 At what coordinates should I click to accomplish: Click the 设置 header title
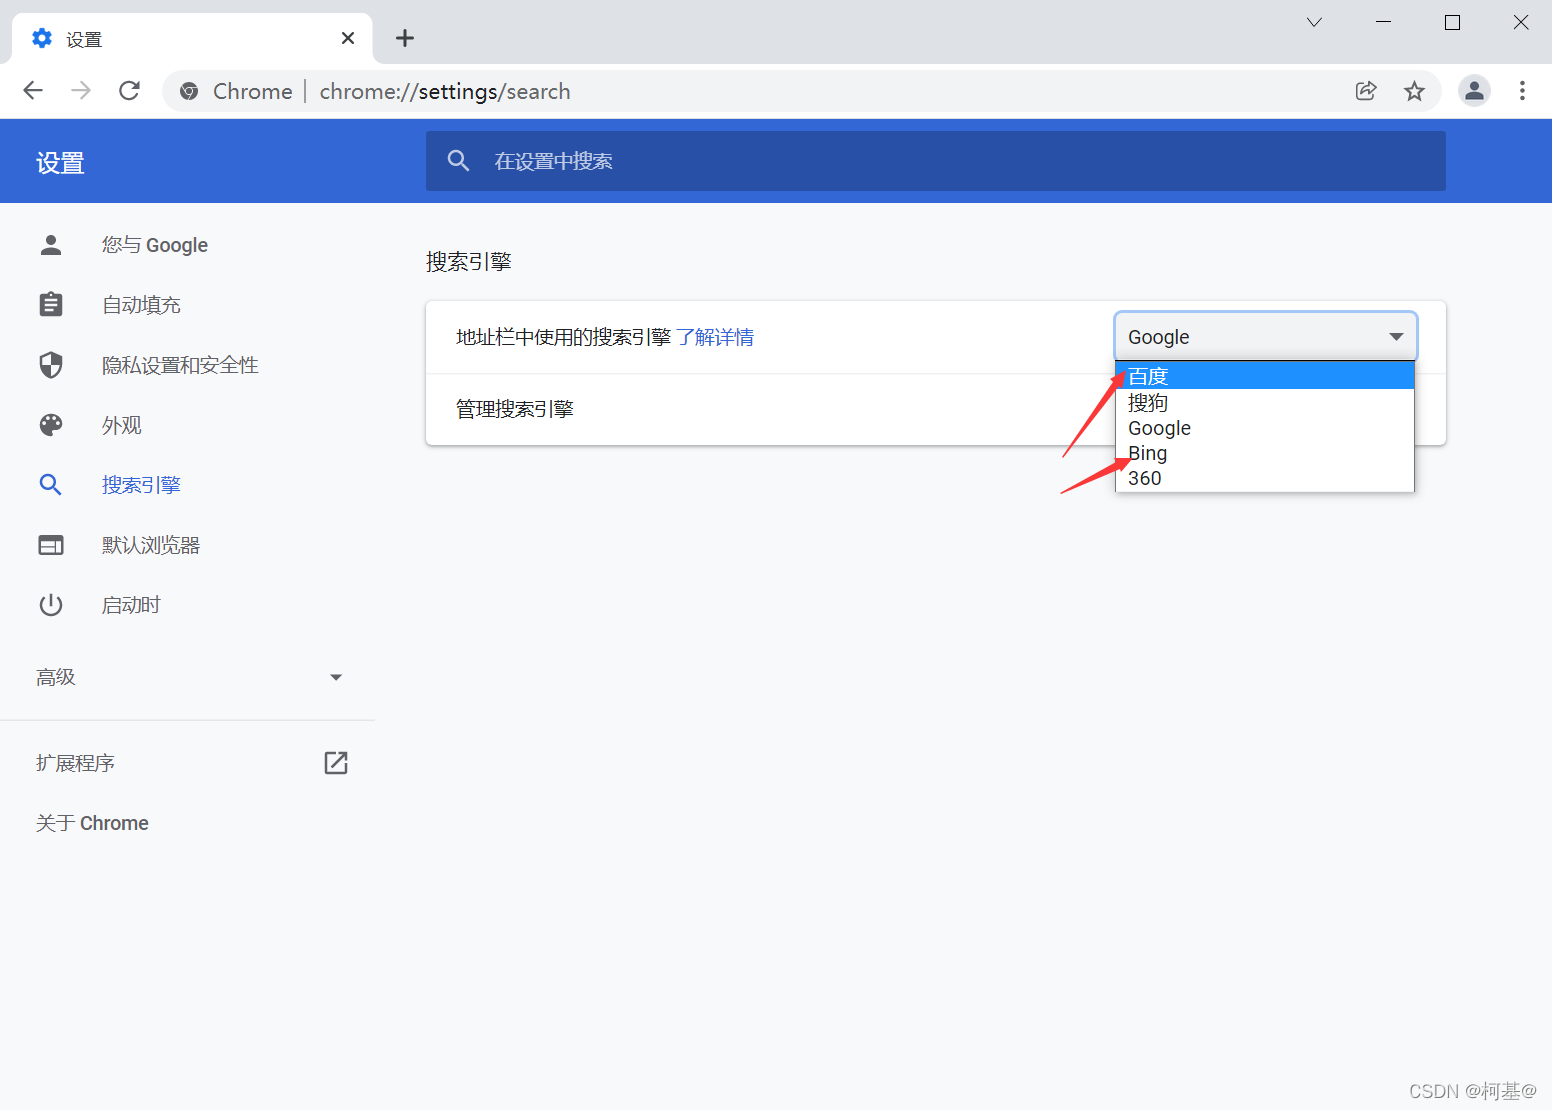coord(60,162)
